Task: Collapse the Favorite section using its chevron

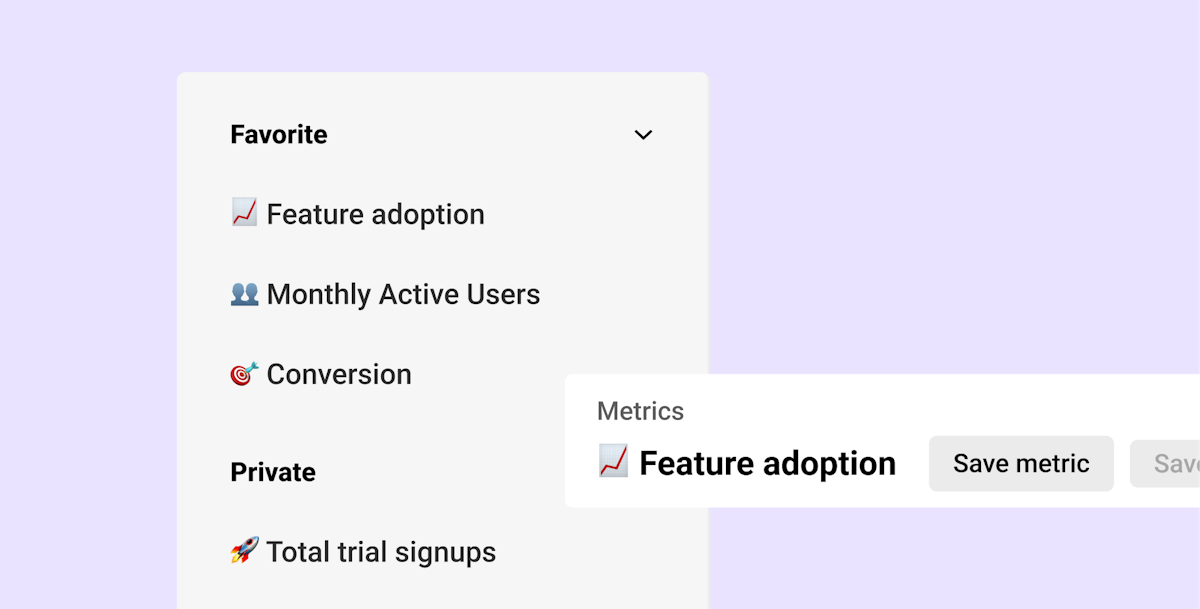Action: tap(643, 135)
